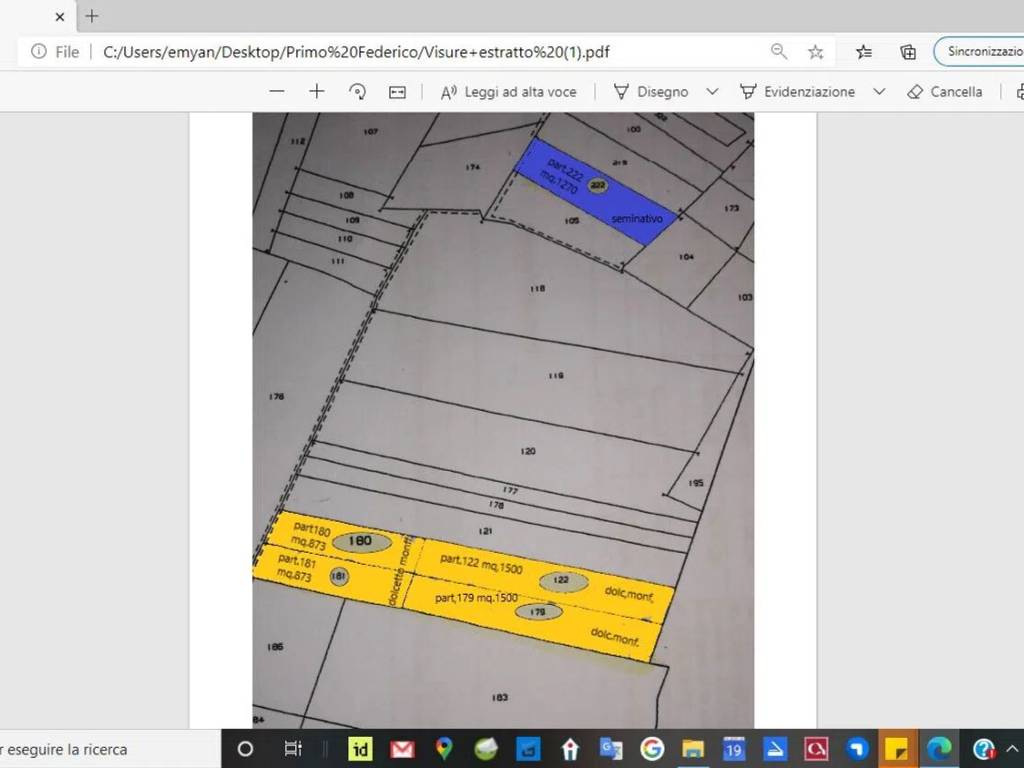Viewport: 1024px width, 768px height.
Task: Select the Disegno drawing tool
Action: coord(651,92)
